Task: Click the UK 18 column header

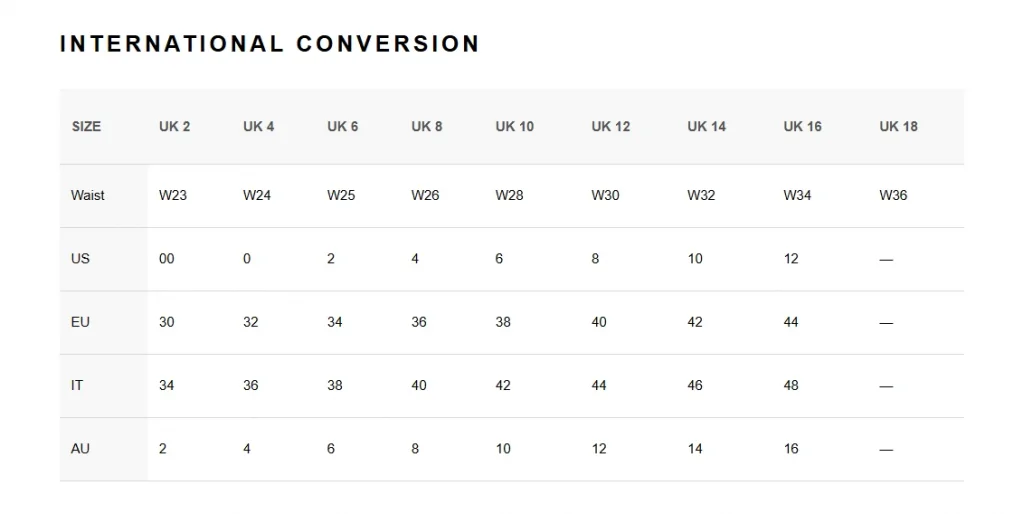Action: 898,127
